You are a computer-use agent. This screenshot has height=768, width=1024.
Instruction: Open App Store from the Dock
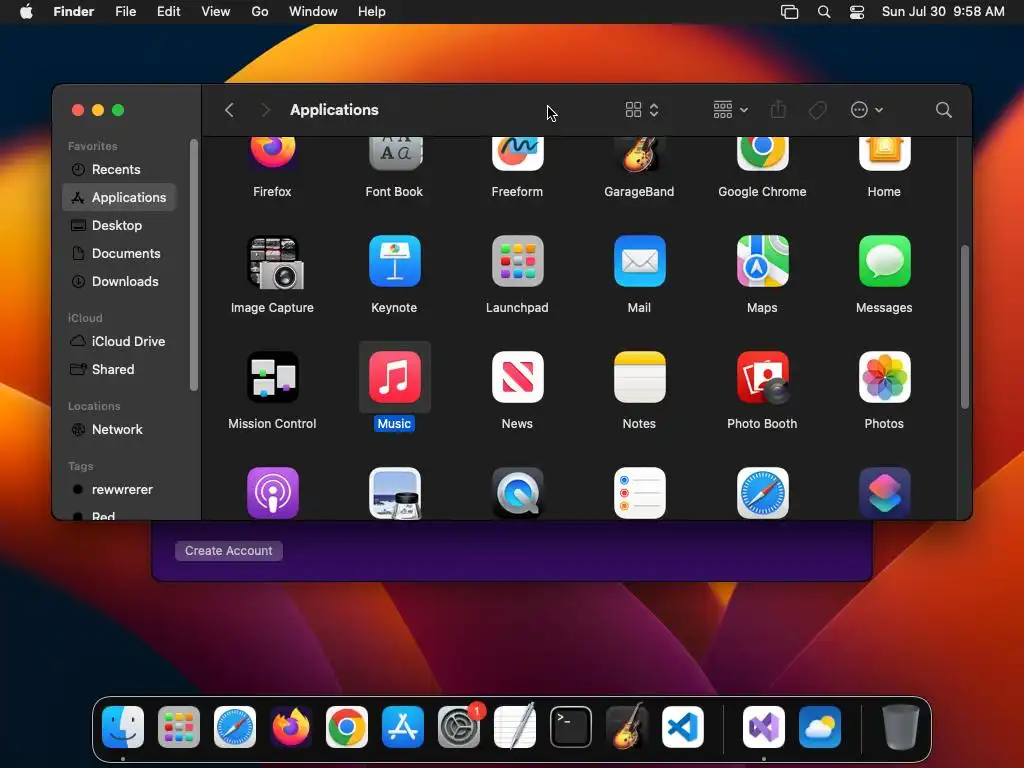[403, 727]
